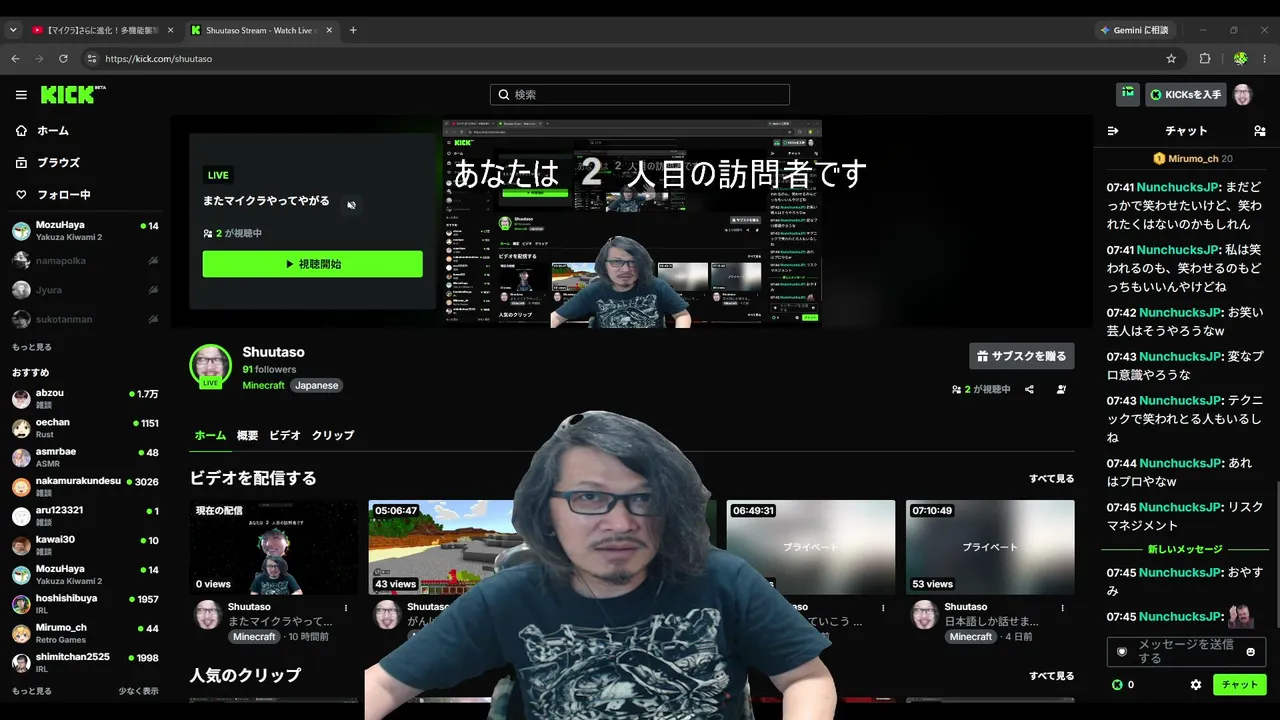Viewport: 1280px width, 720px height.
Task: Open oechan Rust channel
Action: (x=85, y=428)
